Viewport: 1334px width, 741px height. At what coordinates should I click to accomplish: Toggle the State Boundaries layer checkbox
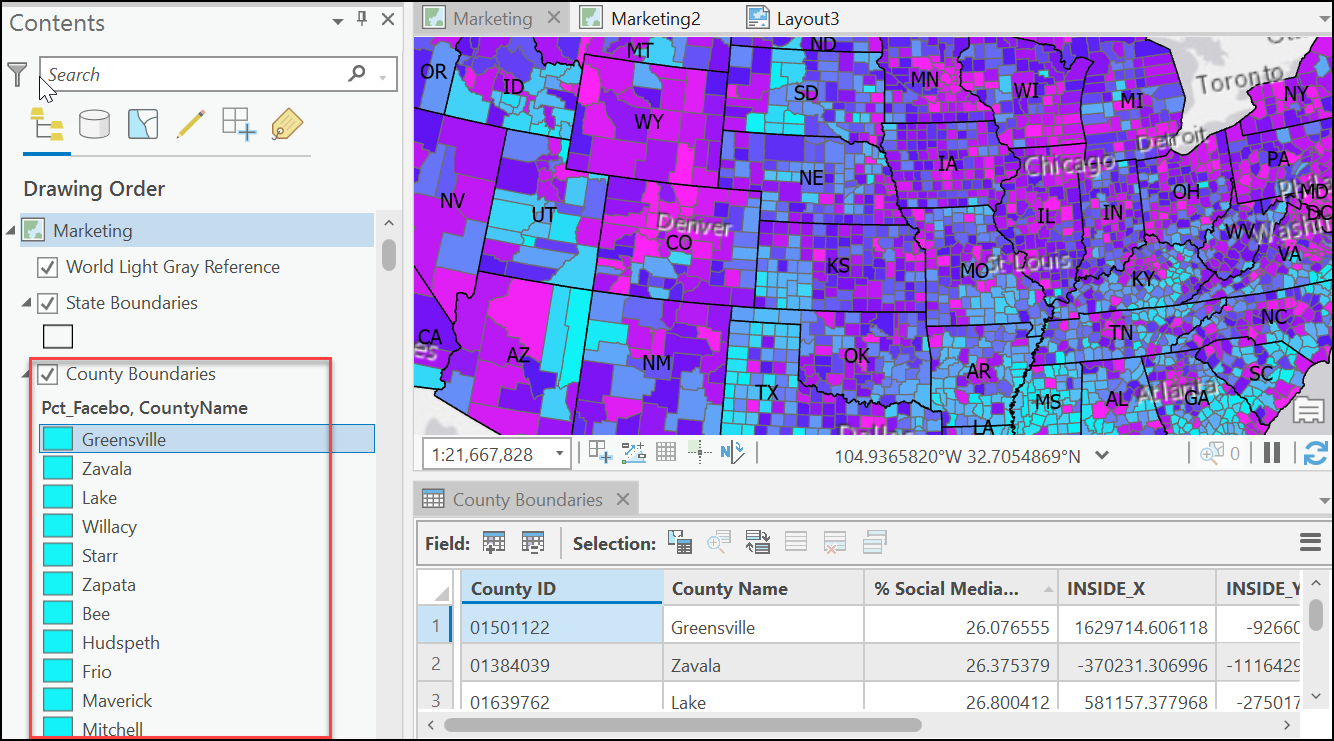[47, 303]
